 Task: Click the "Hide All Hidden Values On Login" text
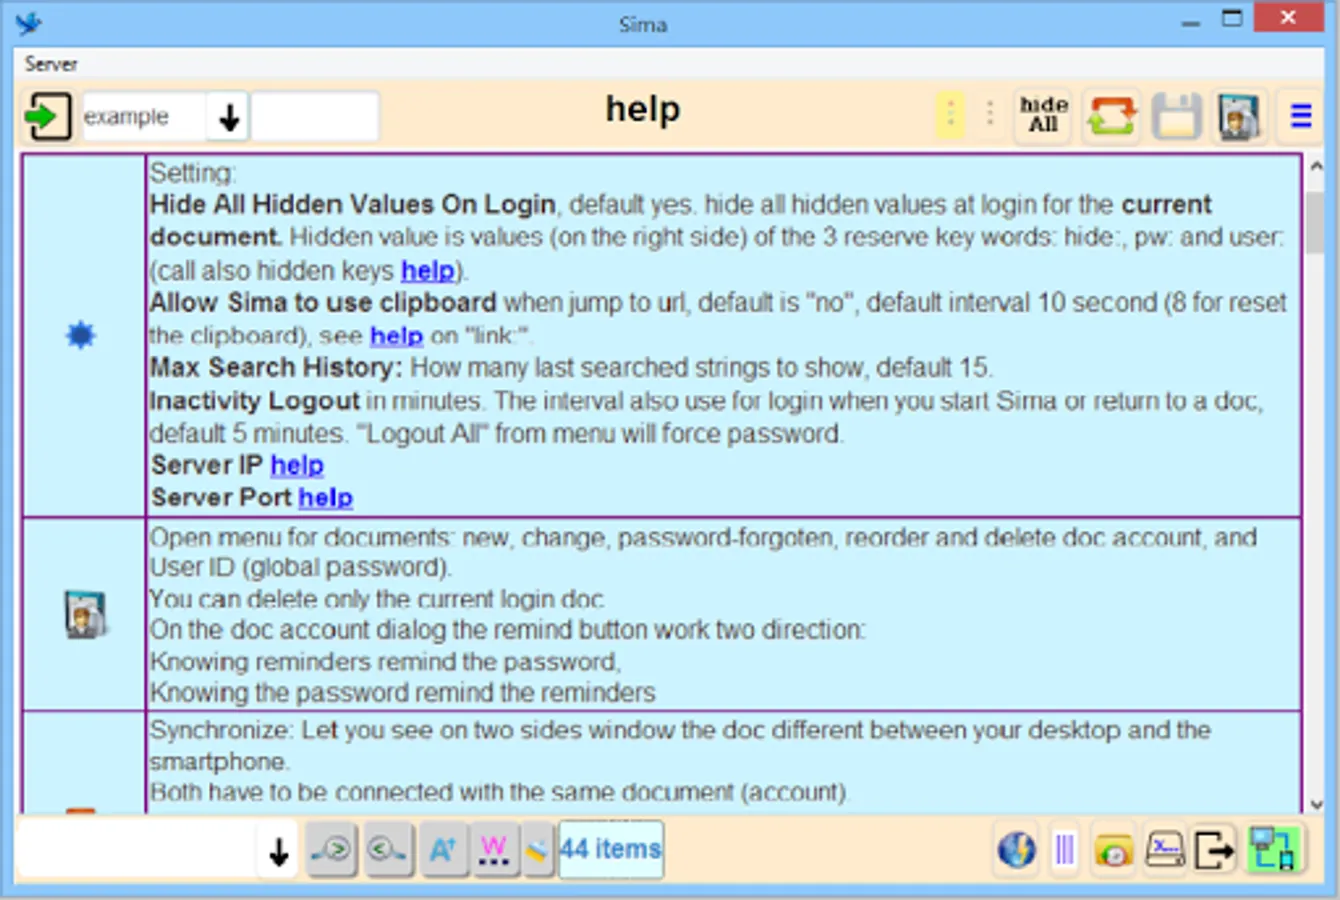coord(353,204)
